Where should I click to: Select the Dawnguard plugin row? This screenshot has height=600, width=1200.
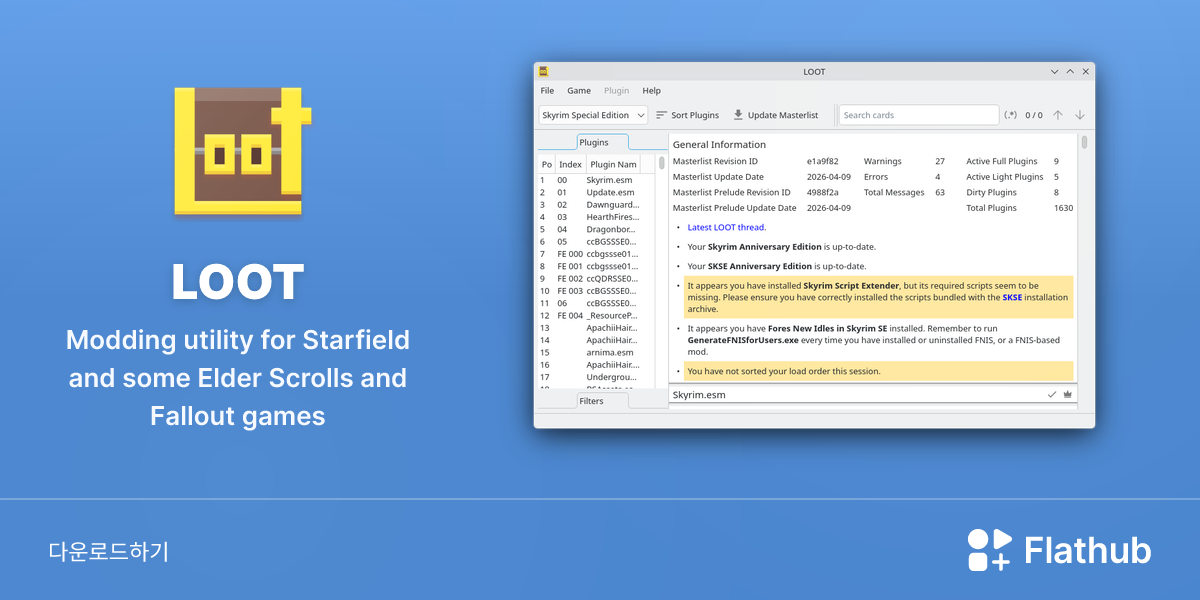point(596,205)
